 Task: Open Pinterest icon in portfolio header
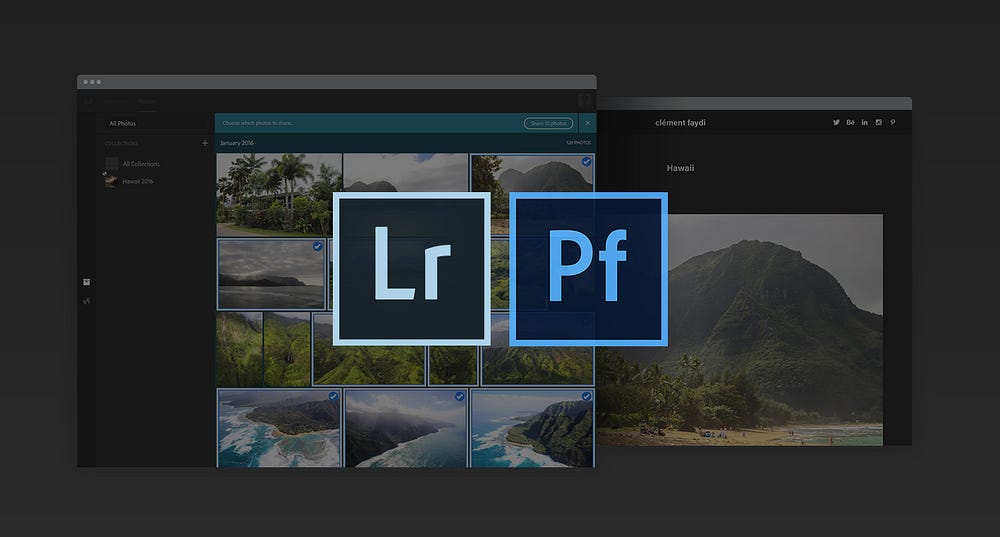click(893, 122)
